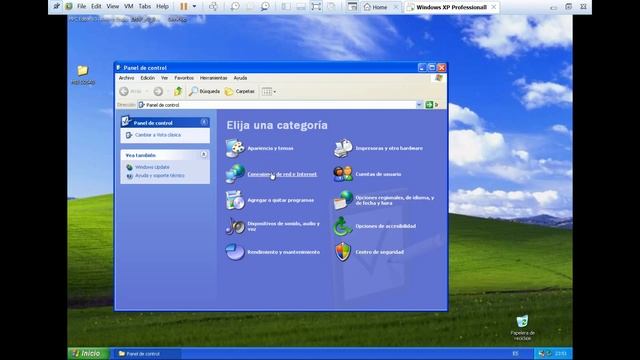The width and height of the screenshot is (640, 360).
Task: Click the Búsqueda magnifier toolbar button
Action: pos(204,91)
